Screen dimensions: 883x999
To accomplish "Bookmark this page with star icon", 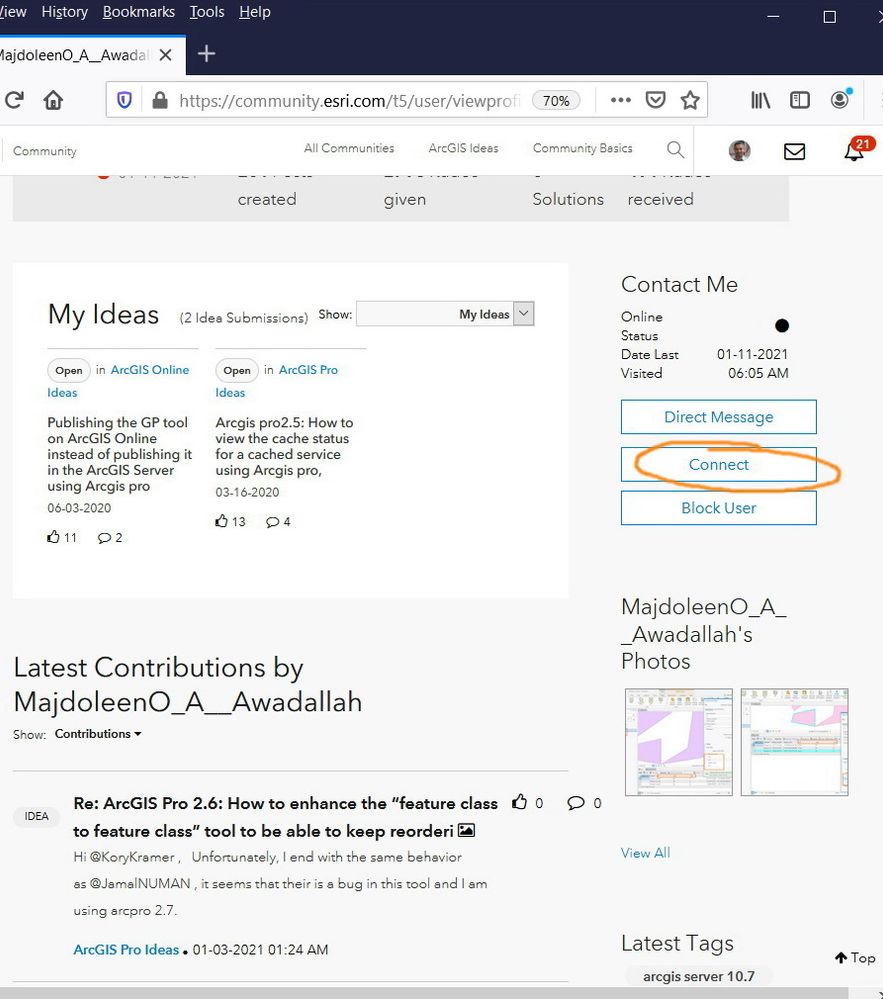I will click(690, 100).
